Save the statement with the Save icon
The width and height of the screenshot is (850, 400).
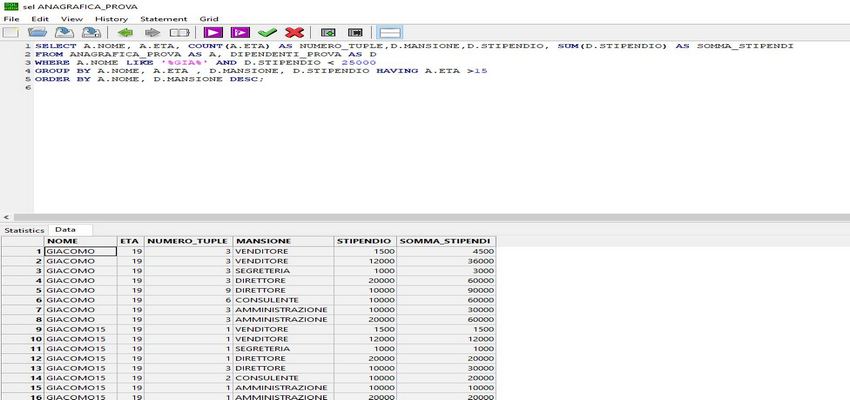click(x=65, y=33)
